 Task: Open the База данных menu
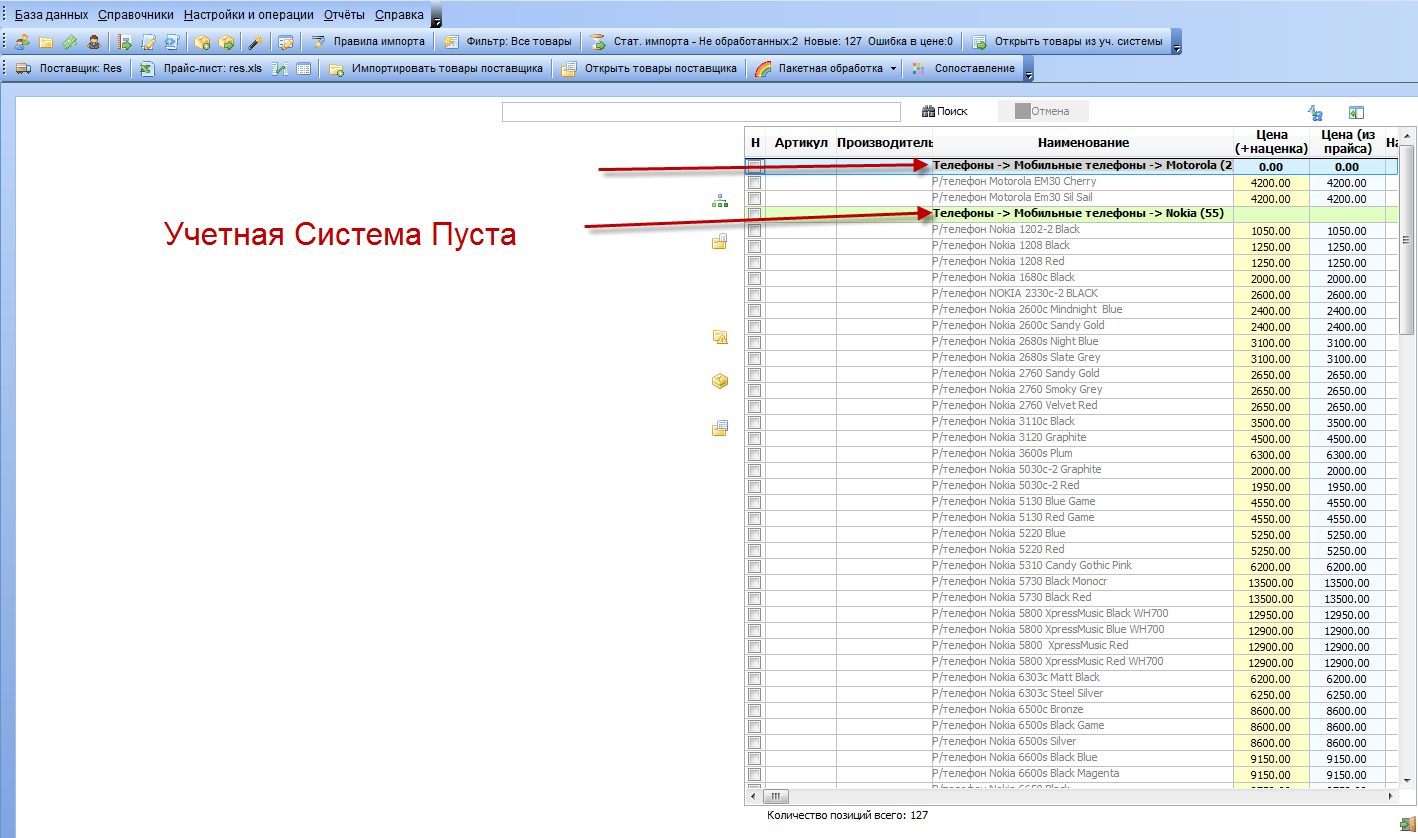(51, 15)
